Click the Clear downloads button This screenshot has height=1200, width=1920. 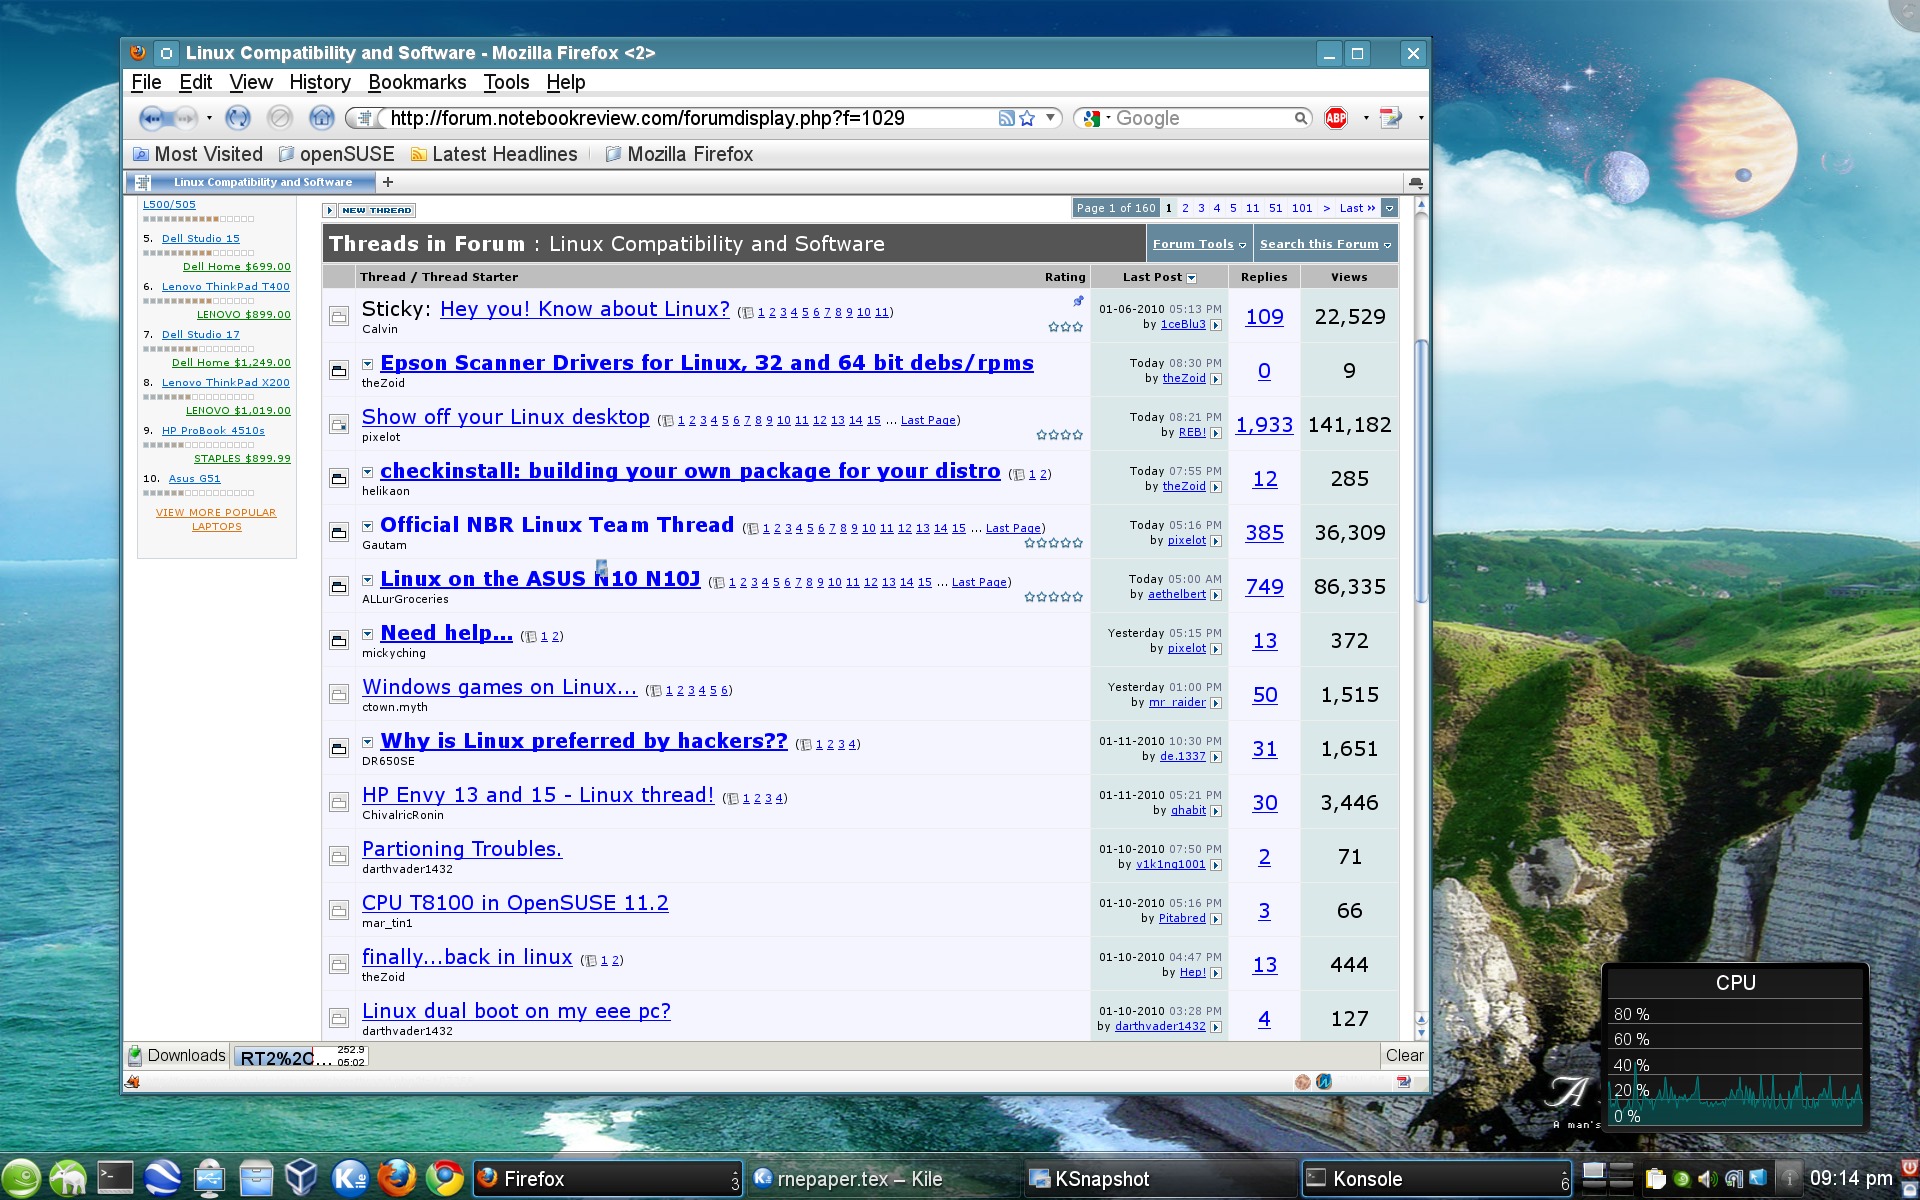[1404, 1056]
